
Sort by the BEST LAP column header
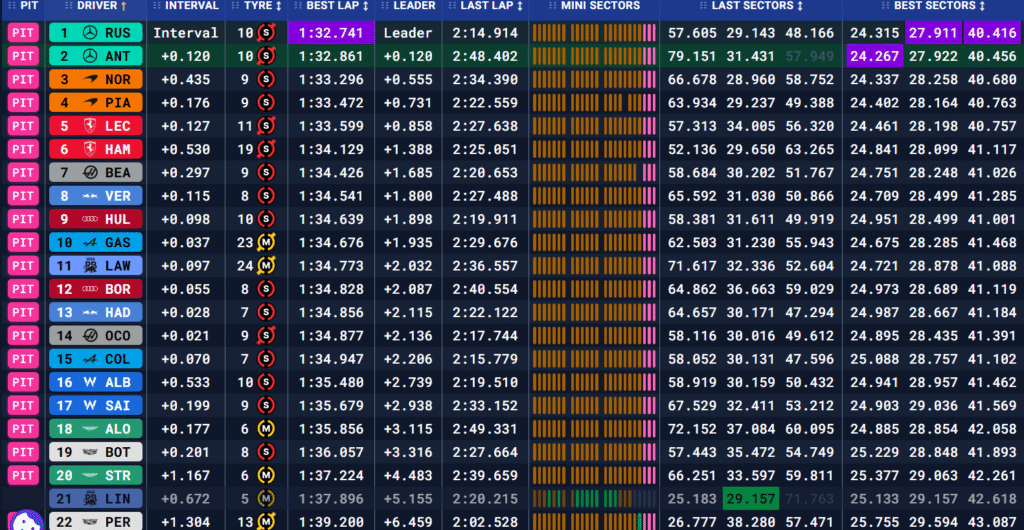click(338, 6)
